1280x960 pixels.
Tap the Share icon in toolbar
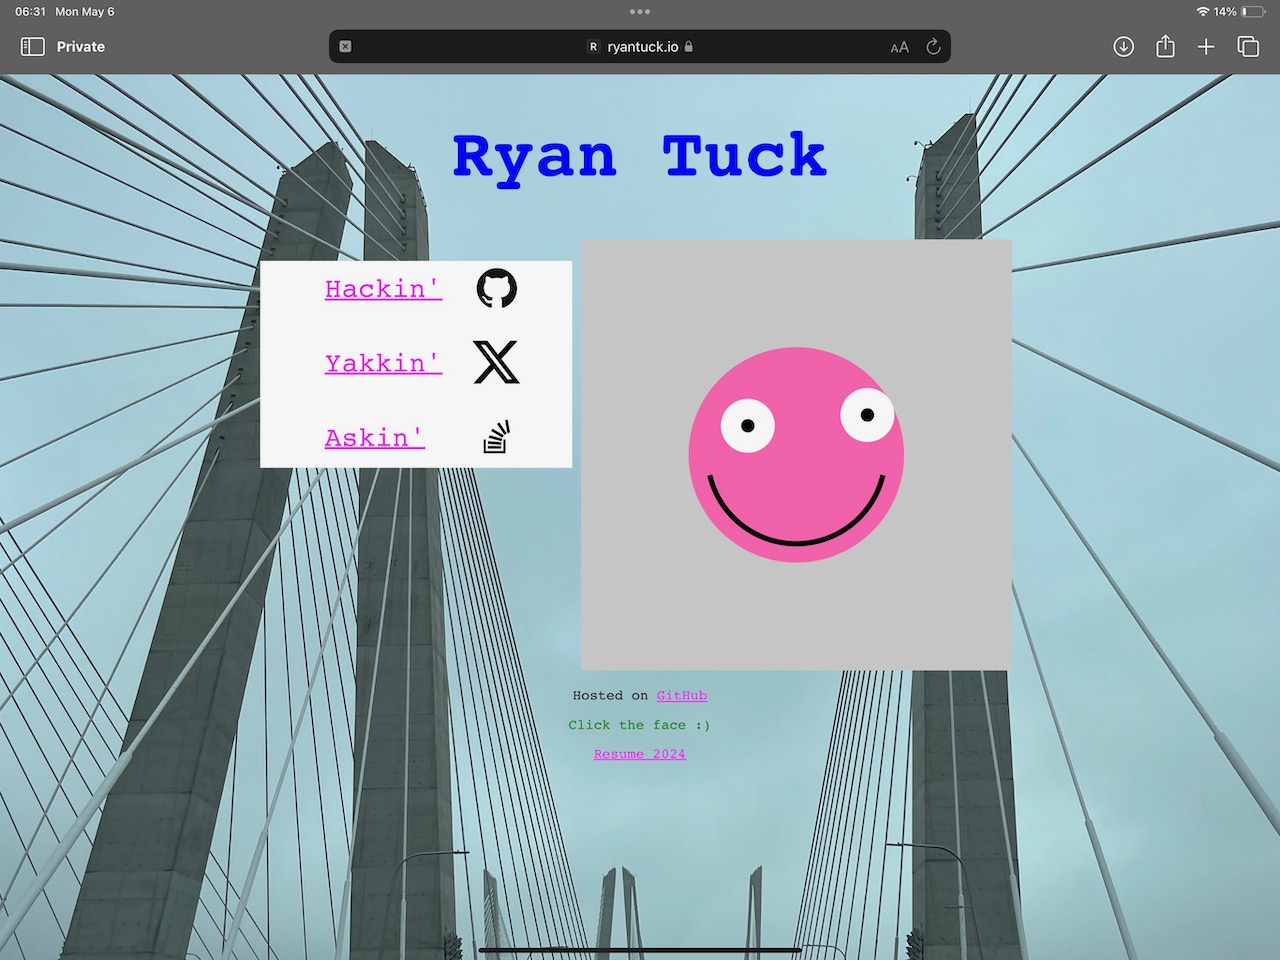[1165, 47]
